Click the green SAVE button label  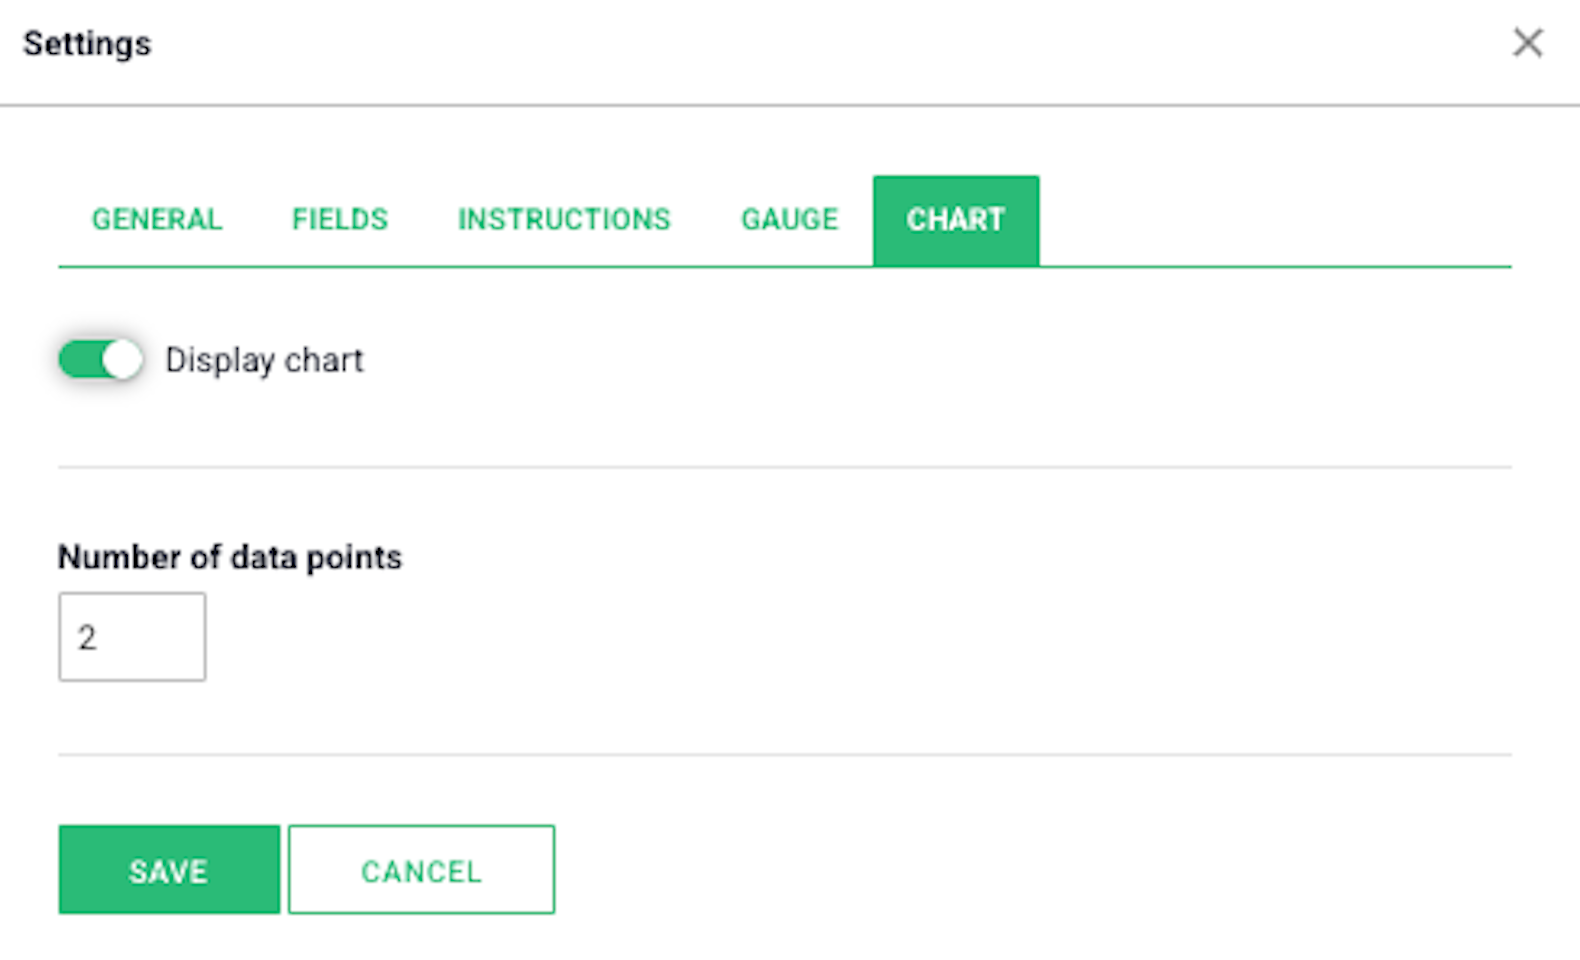(168, 872)
